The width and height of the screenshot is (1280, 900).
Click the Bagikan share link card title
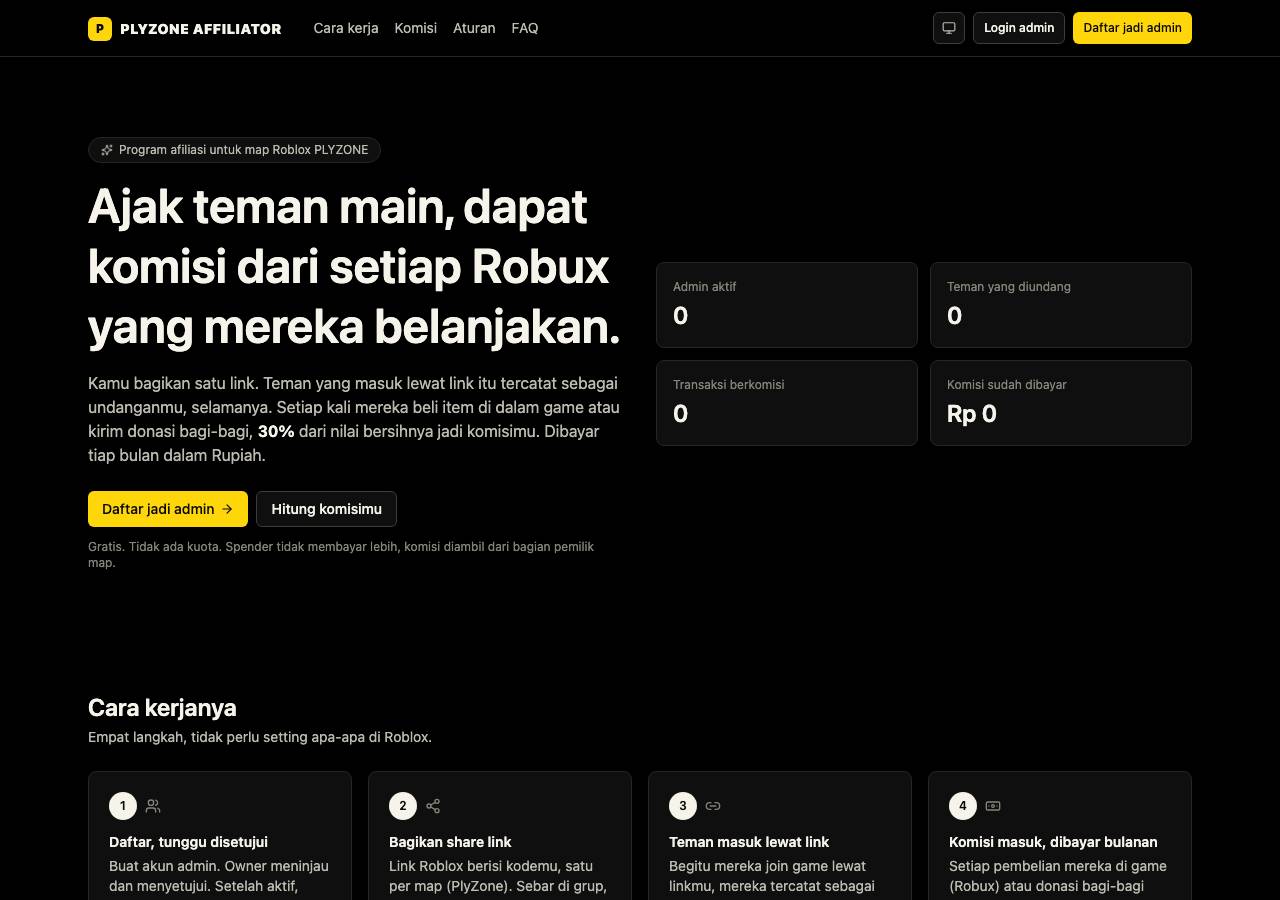(x=450, y=842)
